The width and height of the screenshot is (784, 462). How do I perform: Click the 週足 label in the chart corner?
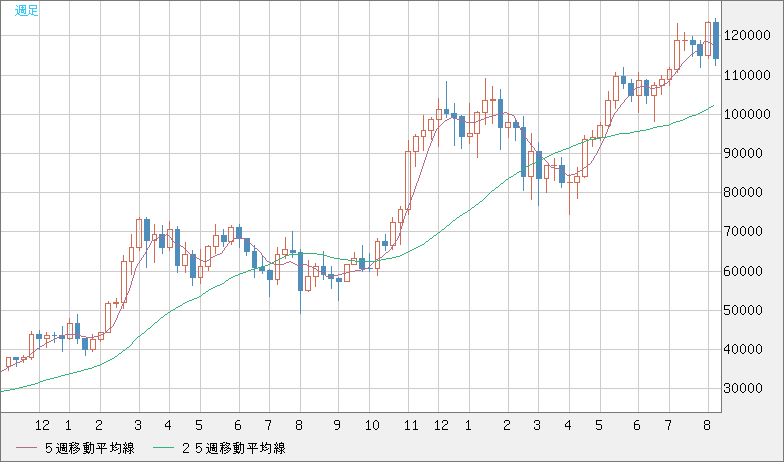coord(26,10)
